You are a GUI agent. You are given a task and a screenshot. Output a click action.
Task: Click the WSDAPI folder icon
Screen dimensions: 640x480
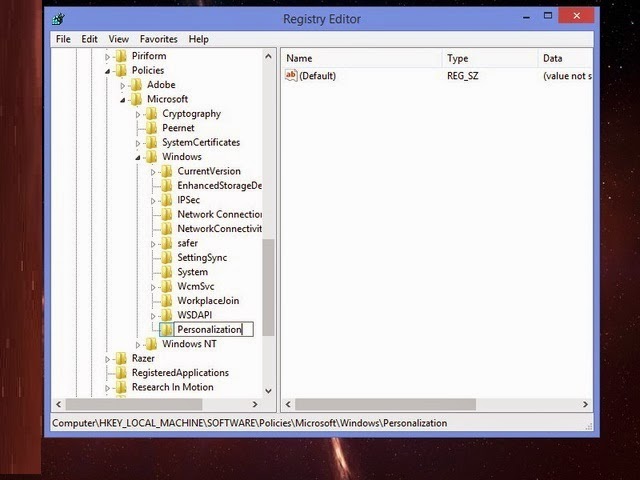pos(166,315)
